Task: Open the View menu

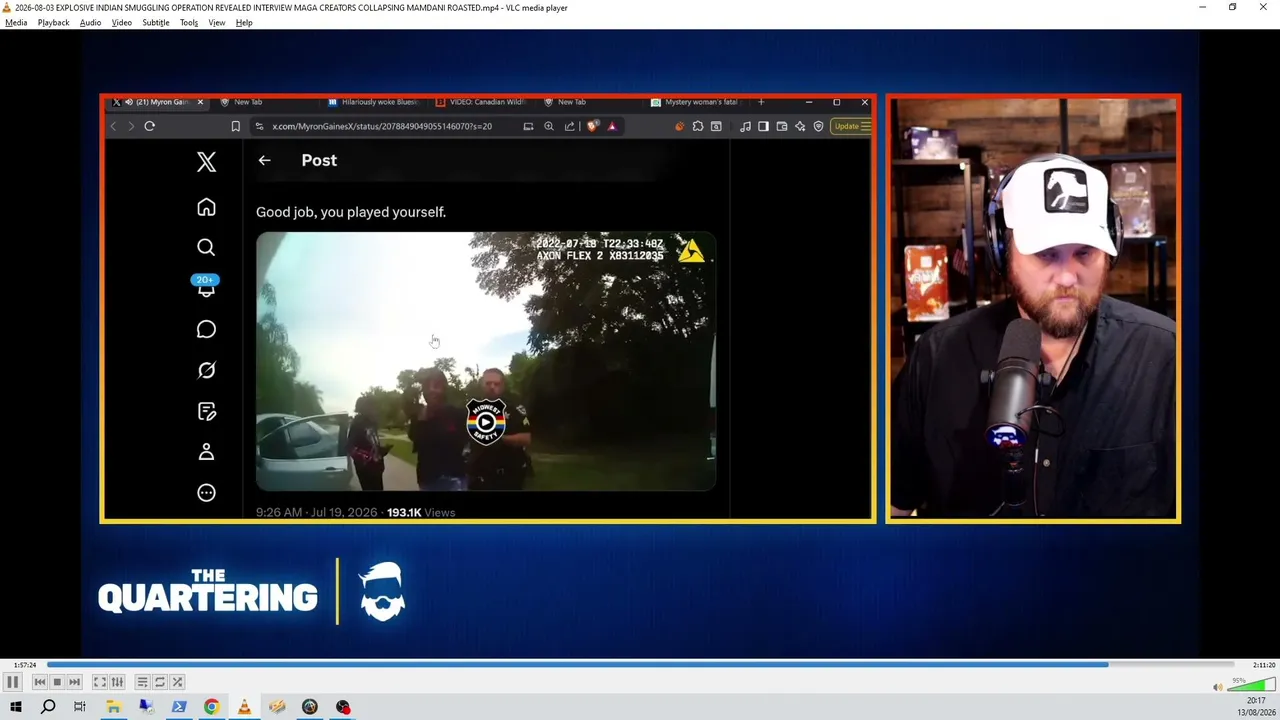Action: coord(217,23)
